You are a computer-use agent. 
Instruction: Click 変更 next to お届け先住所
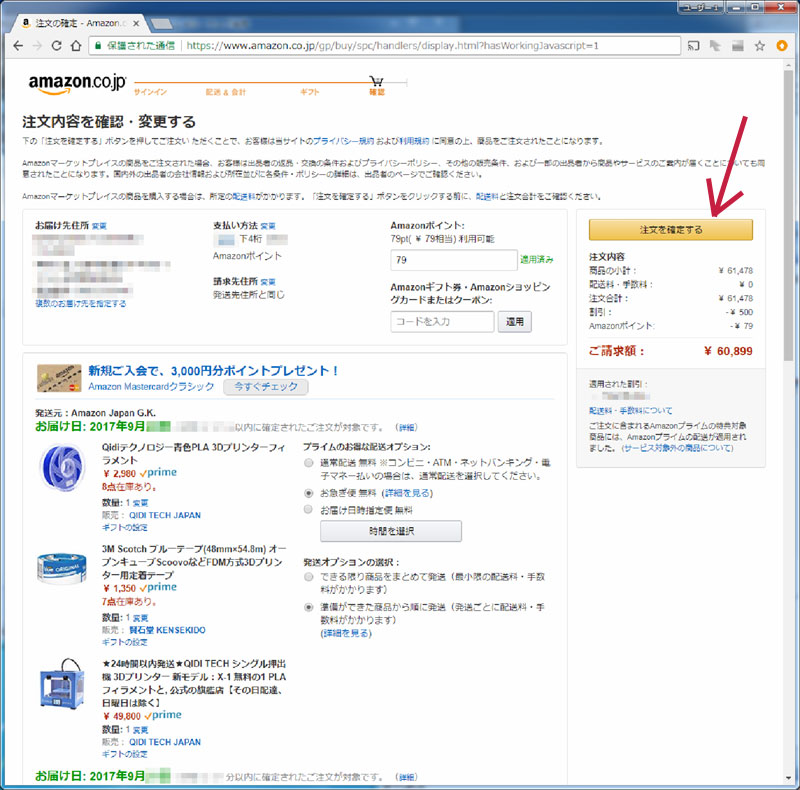(x=99, y=226)
